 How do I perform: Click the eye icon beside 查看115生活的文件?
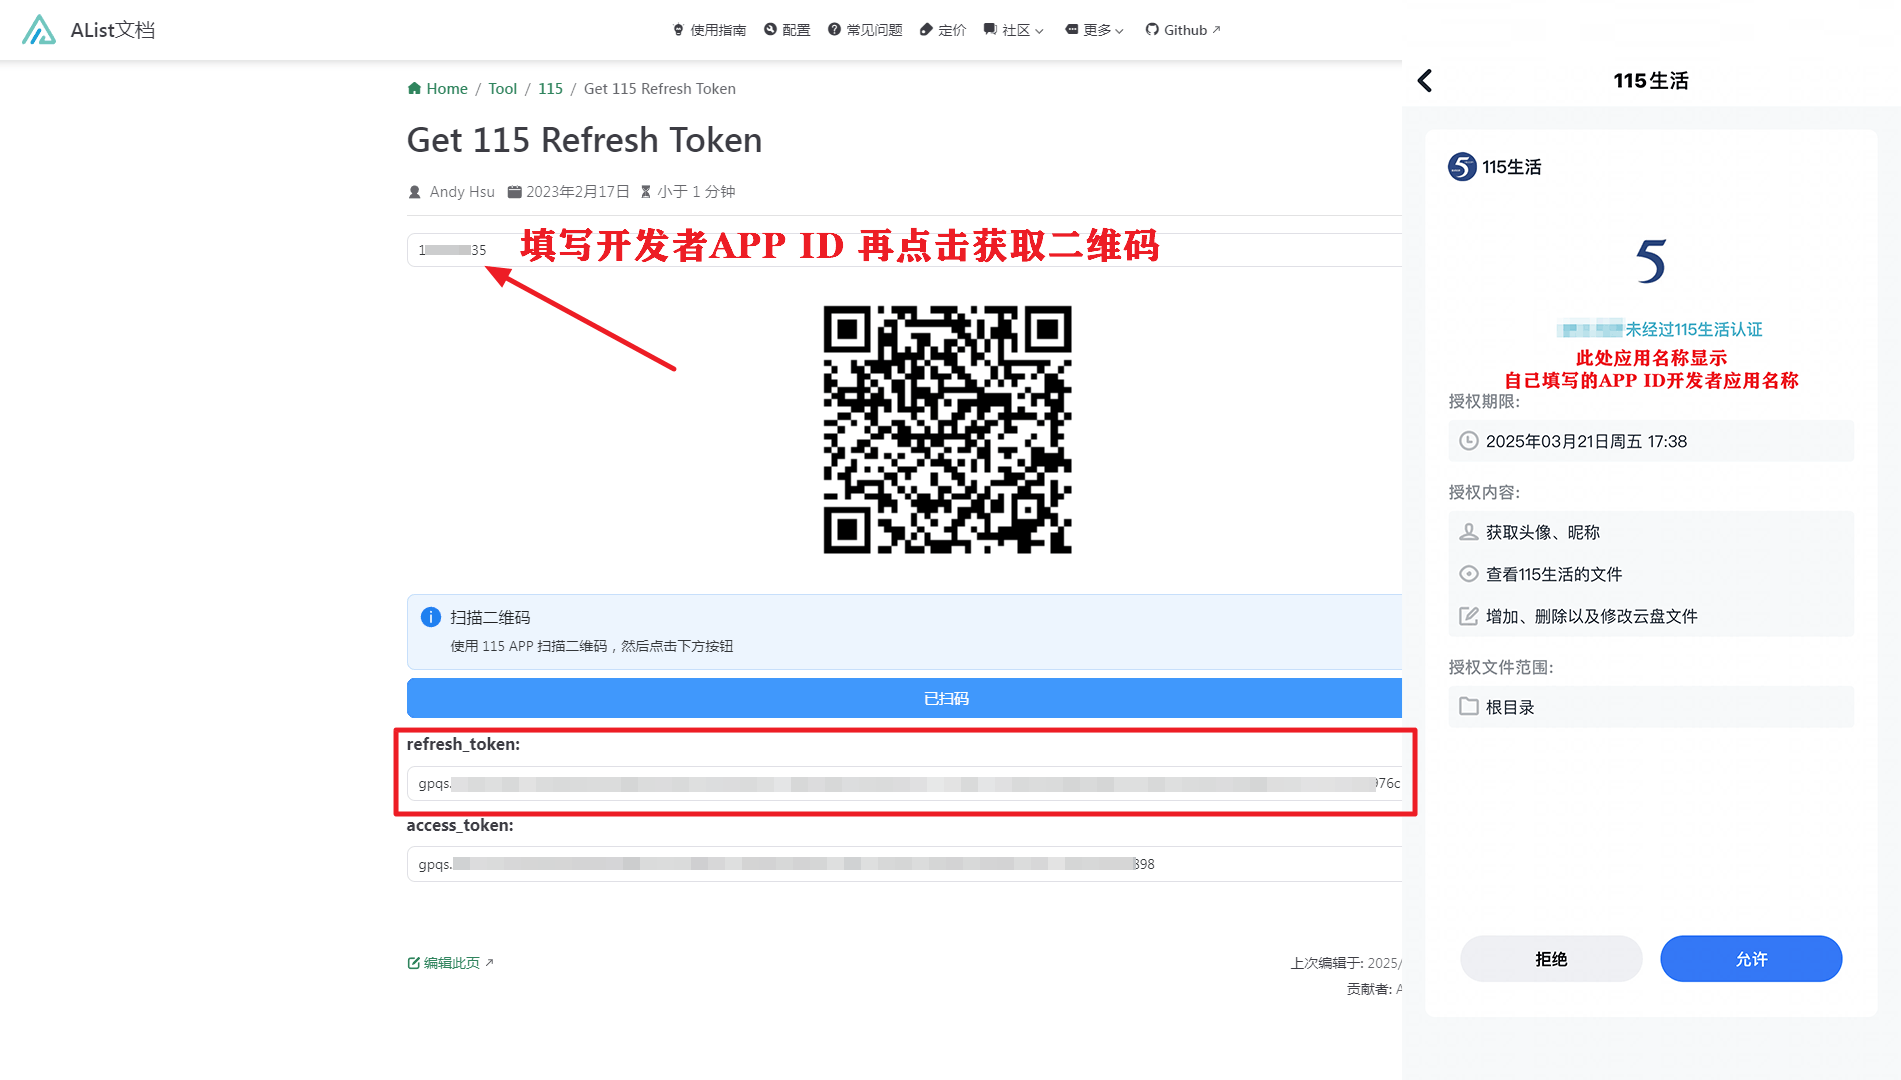[x=1468, y=574]
